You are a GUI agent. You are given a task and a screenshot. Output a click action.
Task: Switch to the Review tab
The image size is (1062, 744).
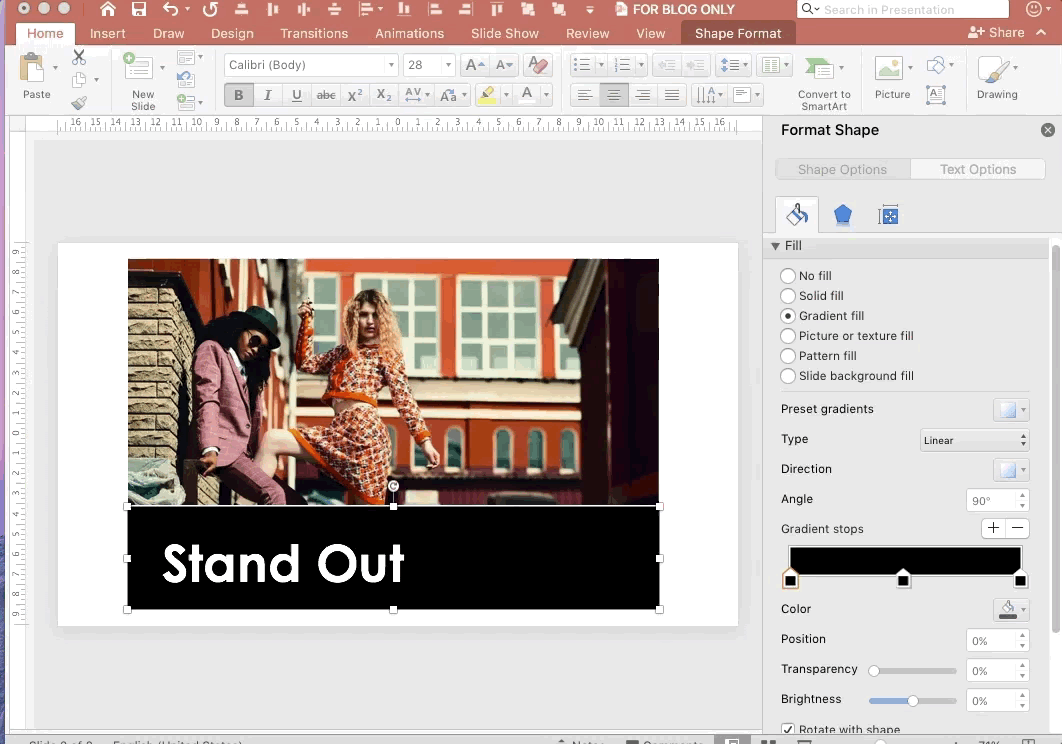587,33
